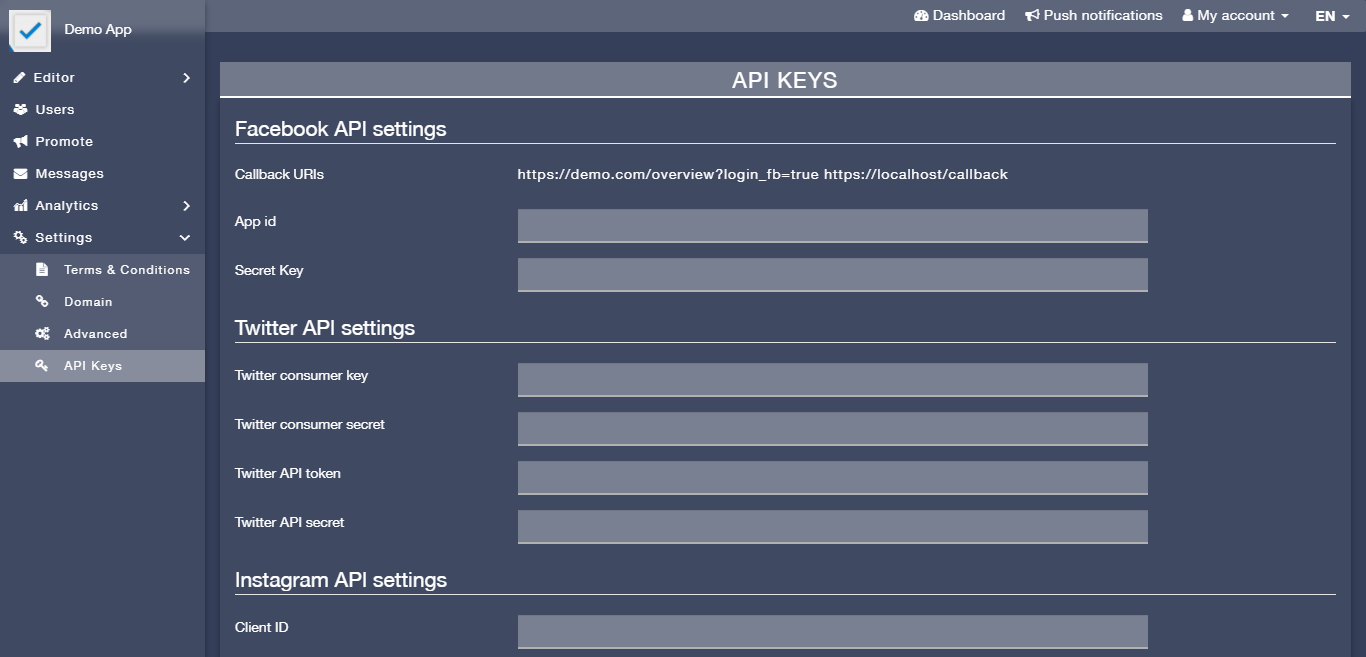Click the Promote megaphone icon

[x=20, y=142]
